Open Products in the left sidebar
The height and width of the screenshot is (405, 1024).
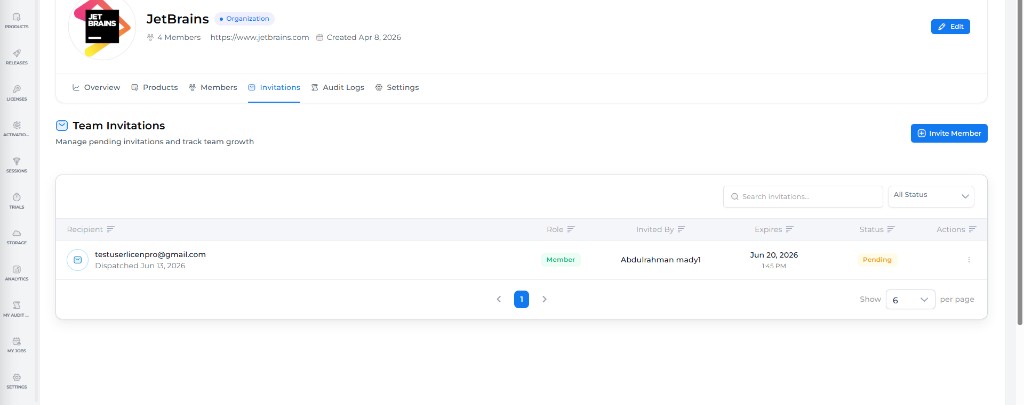(16, 20)
